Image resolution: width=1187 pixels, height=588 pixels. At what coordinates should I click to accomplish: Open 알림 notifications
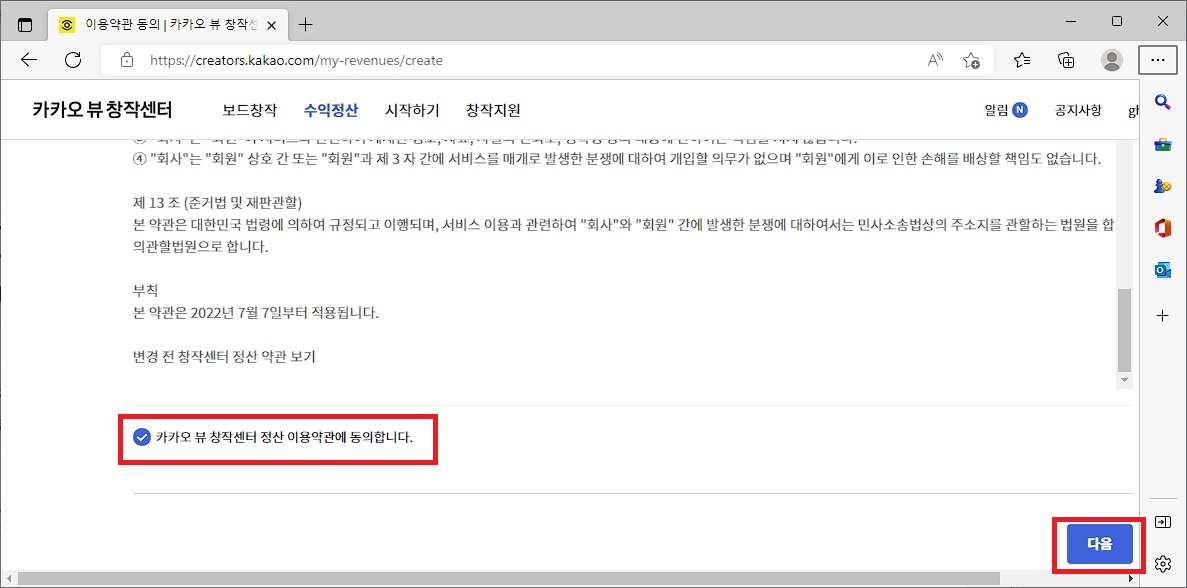1005,110
